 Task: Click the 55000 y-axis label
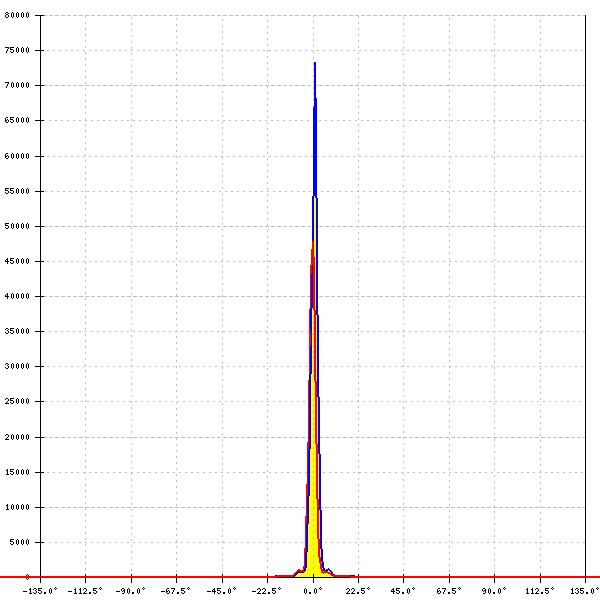click(x=17, y=191)
